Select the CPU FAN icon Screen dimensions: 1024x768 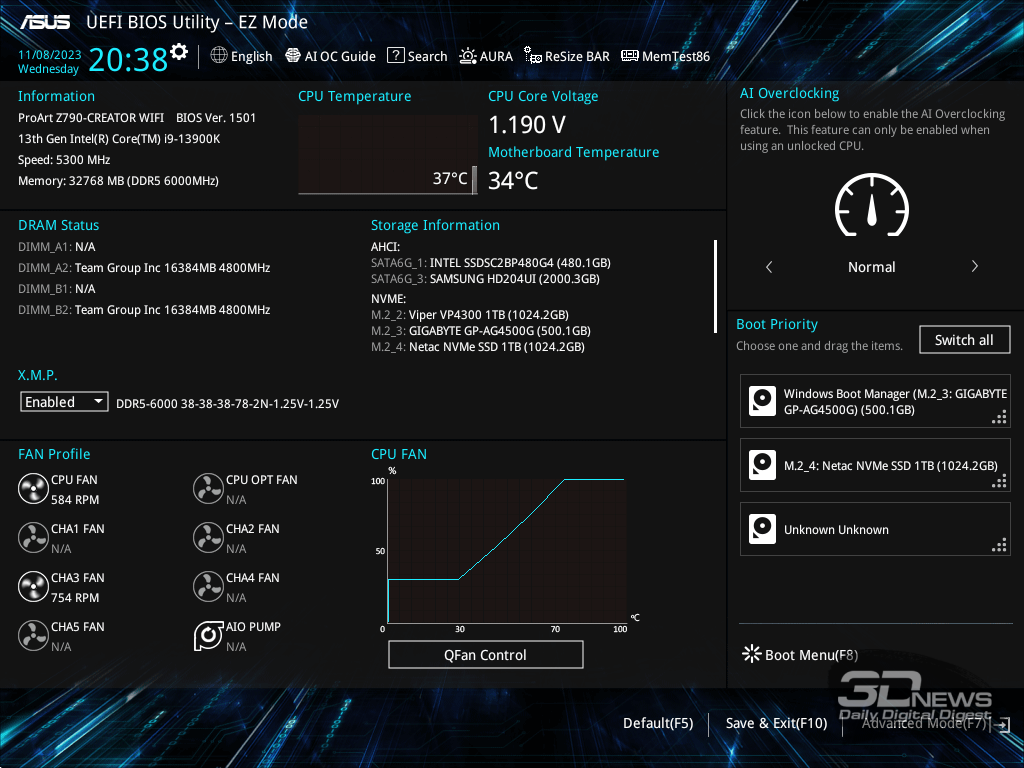coord(33,488)
